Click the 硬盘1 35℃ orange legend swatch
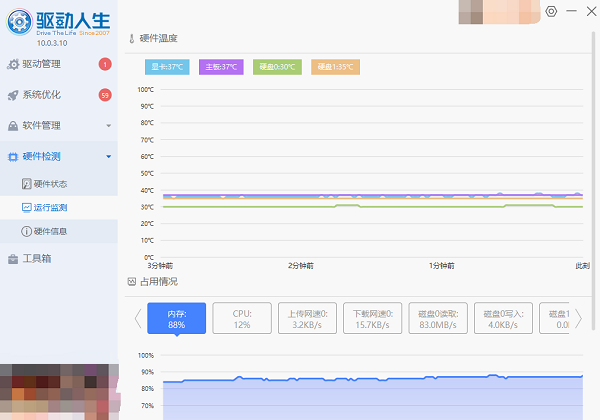This screenshot has width=600, height=420. pos(335,67)
